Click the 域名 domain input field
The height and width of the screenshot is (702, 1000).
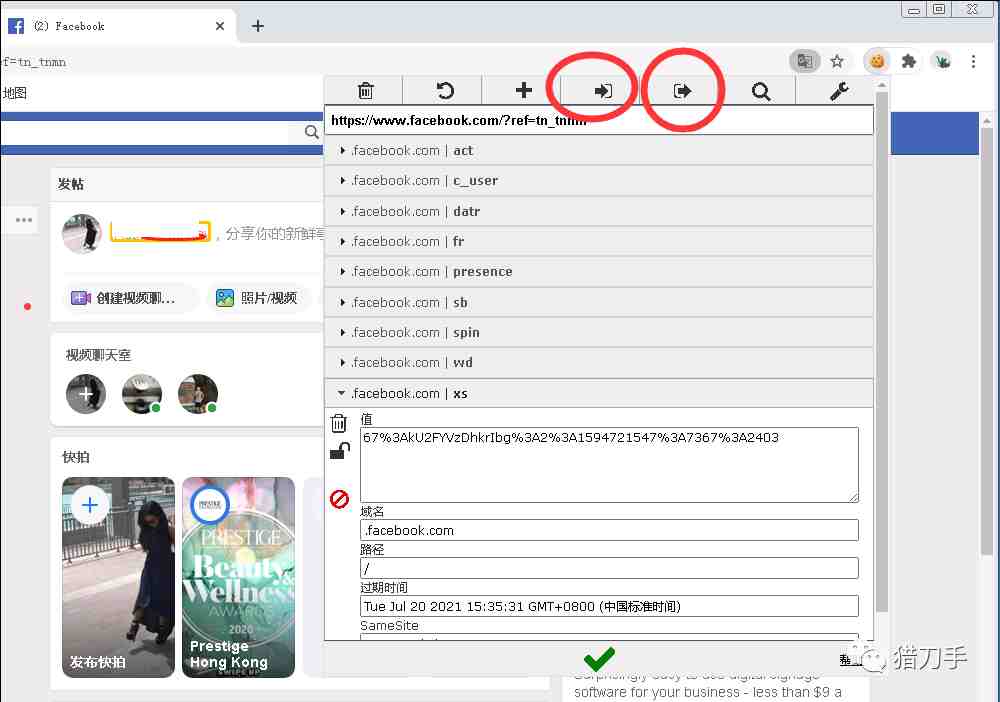click(609, 530)
